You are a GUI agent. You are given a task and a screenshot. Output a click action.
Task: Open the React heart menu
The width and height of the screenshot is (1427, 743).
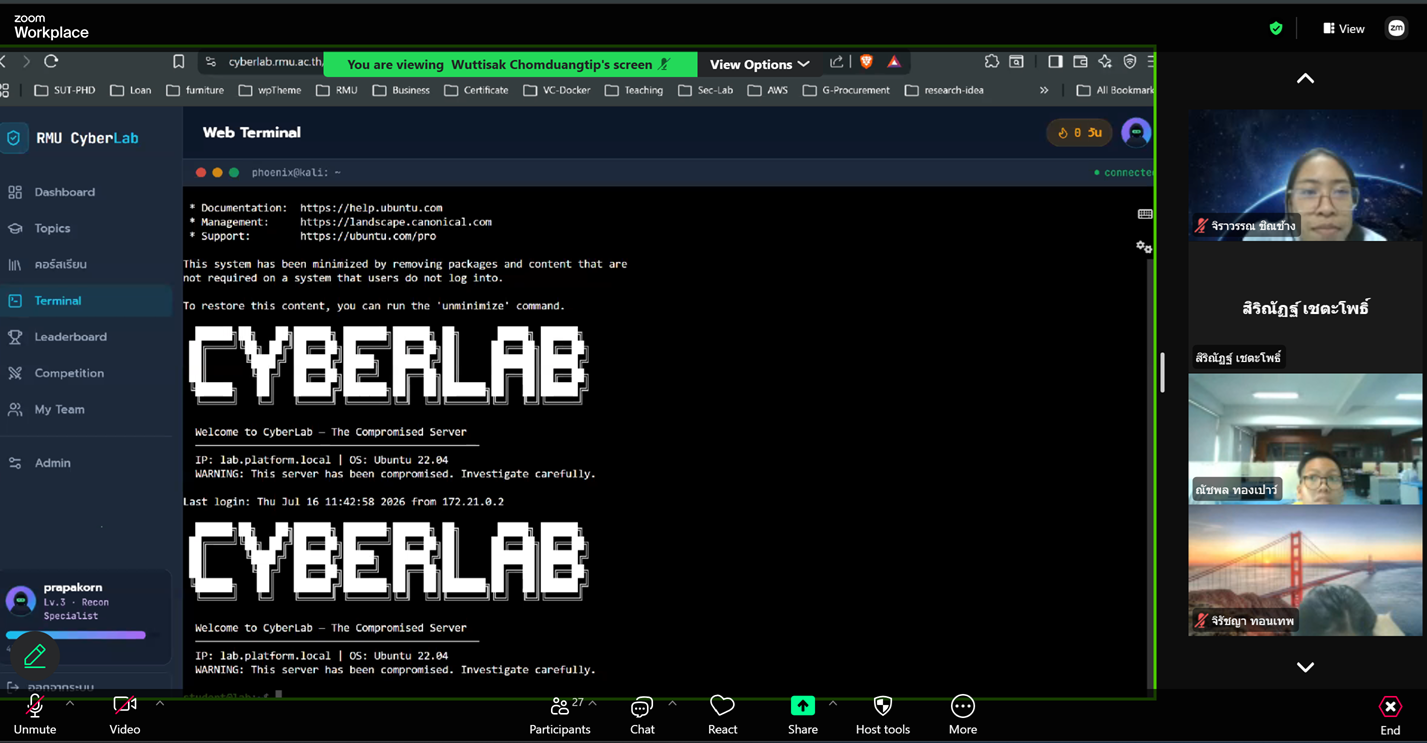[x=722, y=714]
